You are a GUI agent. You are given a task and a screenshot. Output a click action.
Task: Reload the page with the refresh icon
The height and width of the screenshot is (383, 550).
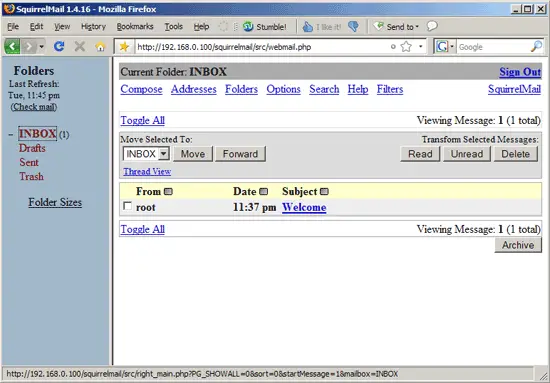tap(59, 46)
